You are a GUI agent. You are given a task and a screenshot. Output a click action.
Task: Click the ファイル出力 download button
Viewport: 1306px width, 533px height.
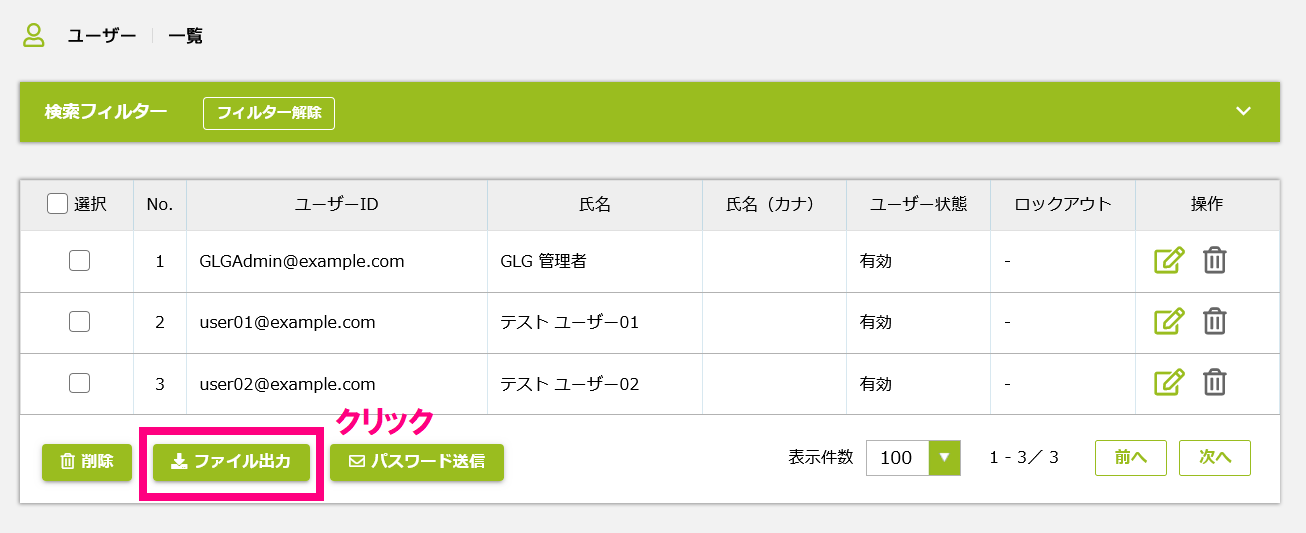coord(231,462)
